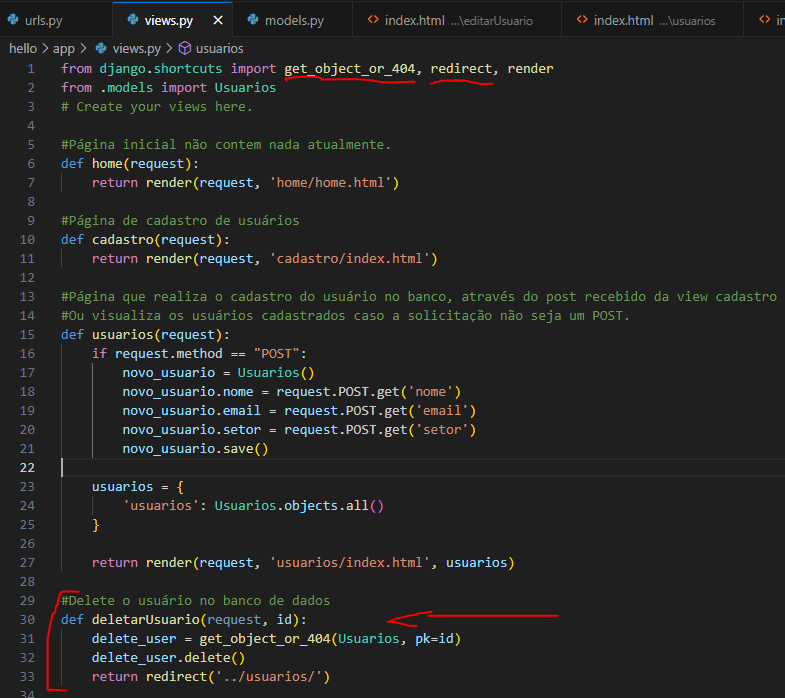The width and height of the screenshot is (785, 698).
Task: Click HTML icon on editarUsuario index.html tab
Action: [373, 20]
